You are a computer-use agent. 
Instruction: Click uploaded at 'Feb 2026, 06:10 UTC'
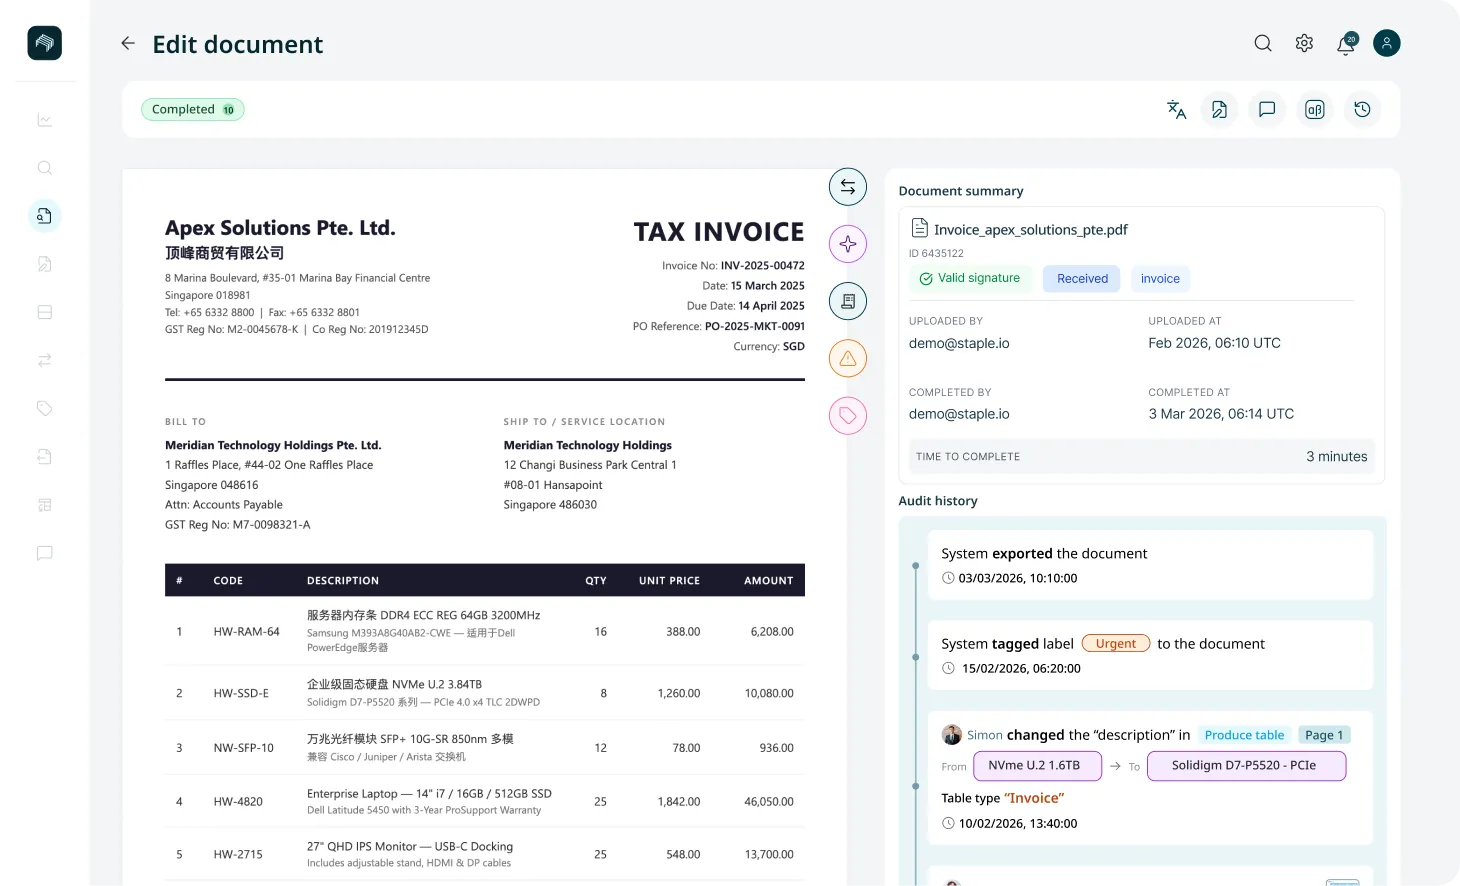[x=1214, y=343]
